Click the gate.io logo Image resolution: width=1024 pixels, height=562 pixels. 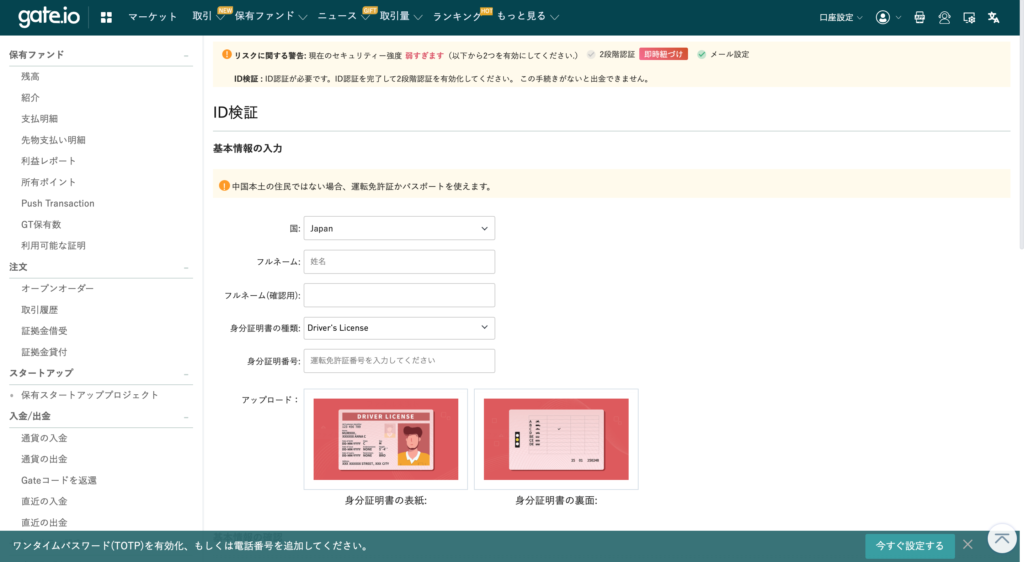49,17
